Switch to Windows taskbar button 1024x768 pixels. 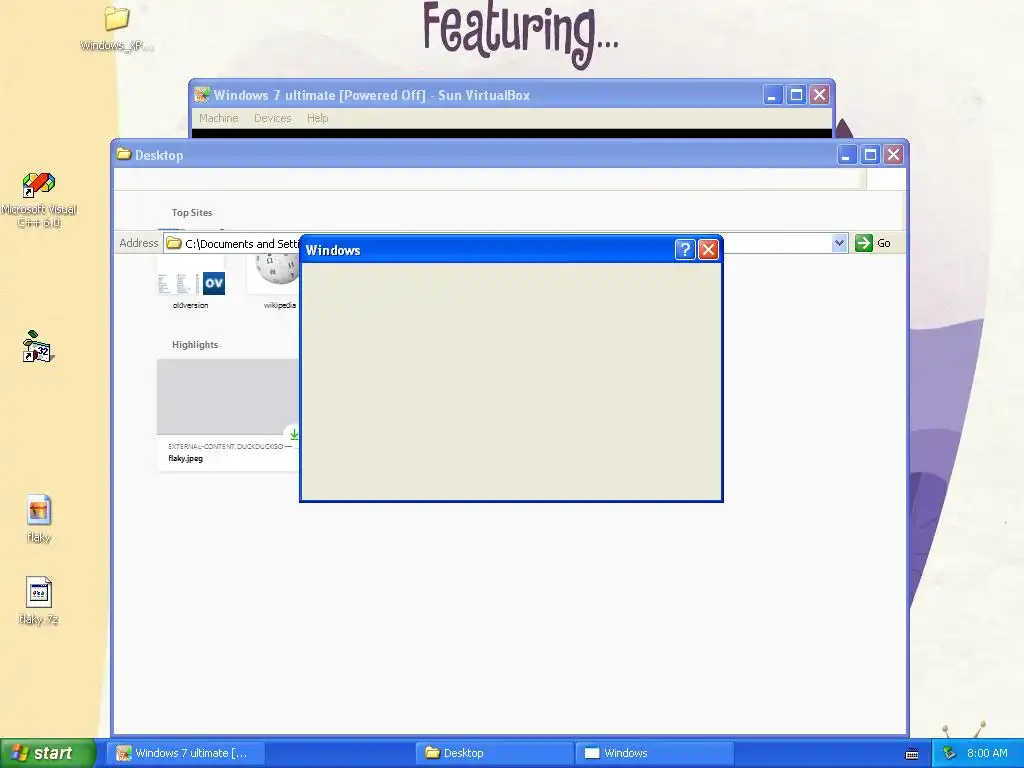click(654, 753)
